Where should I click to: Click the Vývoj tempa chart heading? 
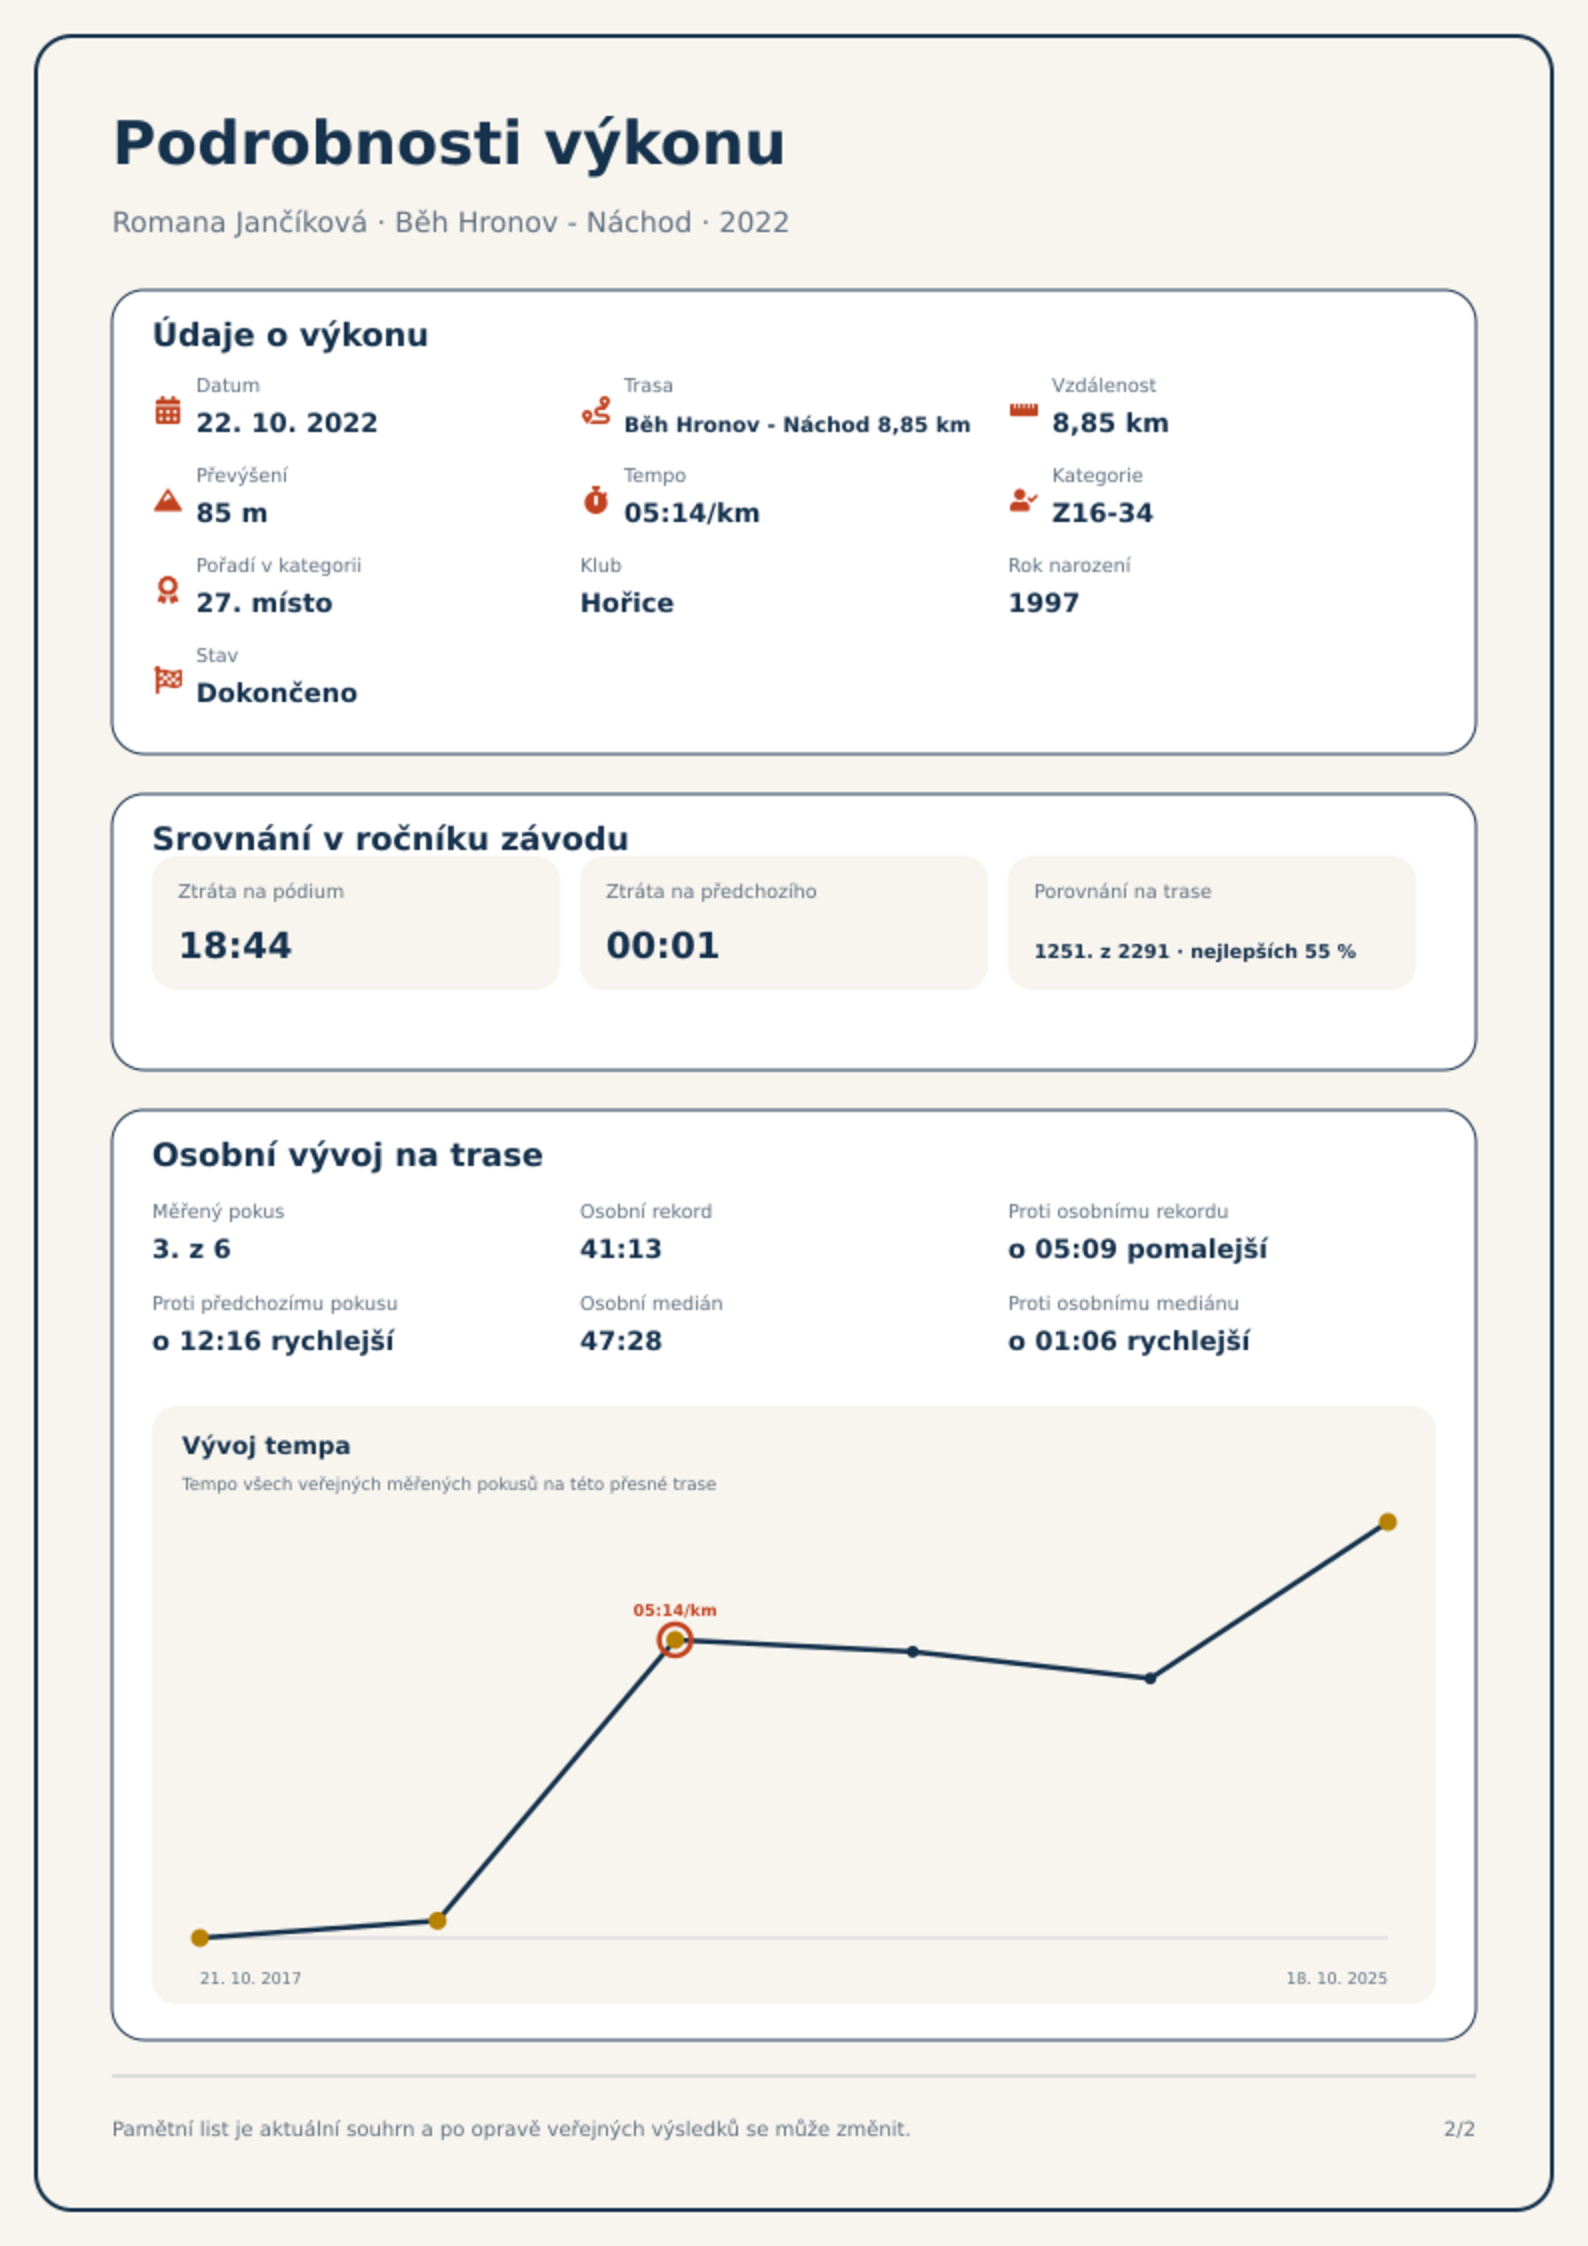coord(266,1445)
